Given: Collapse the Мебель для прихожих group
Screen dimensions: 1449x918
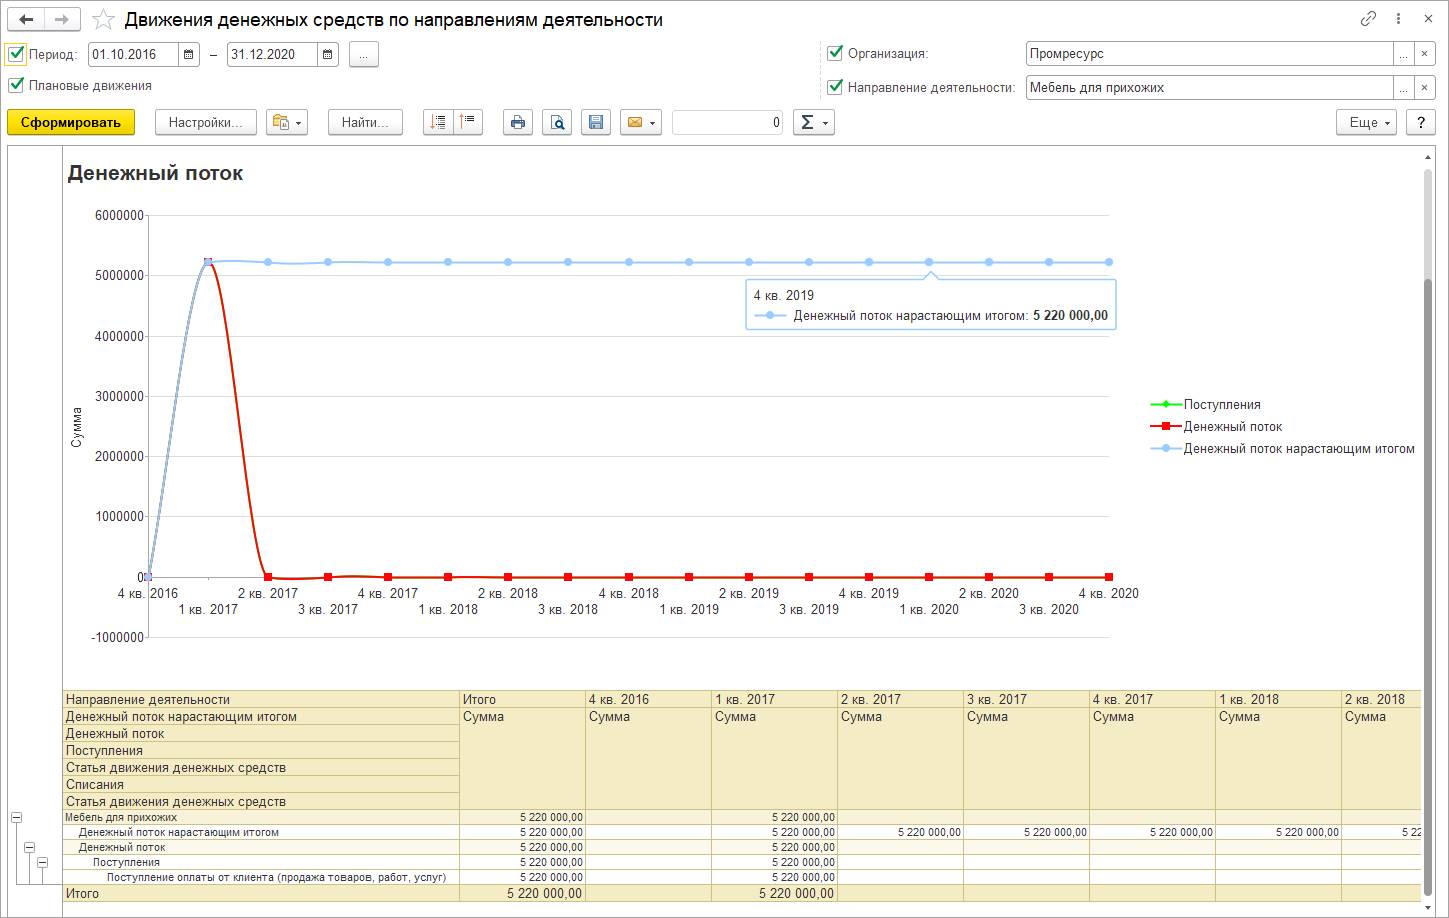Looking at the screenshot, I should 16,817.
